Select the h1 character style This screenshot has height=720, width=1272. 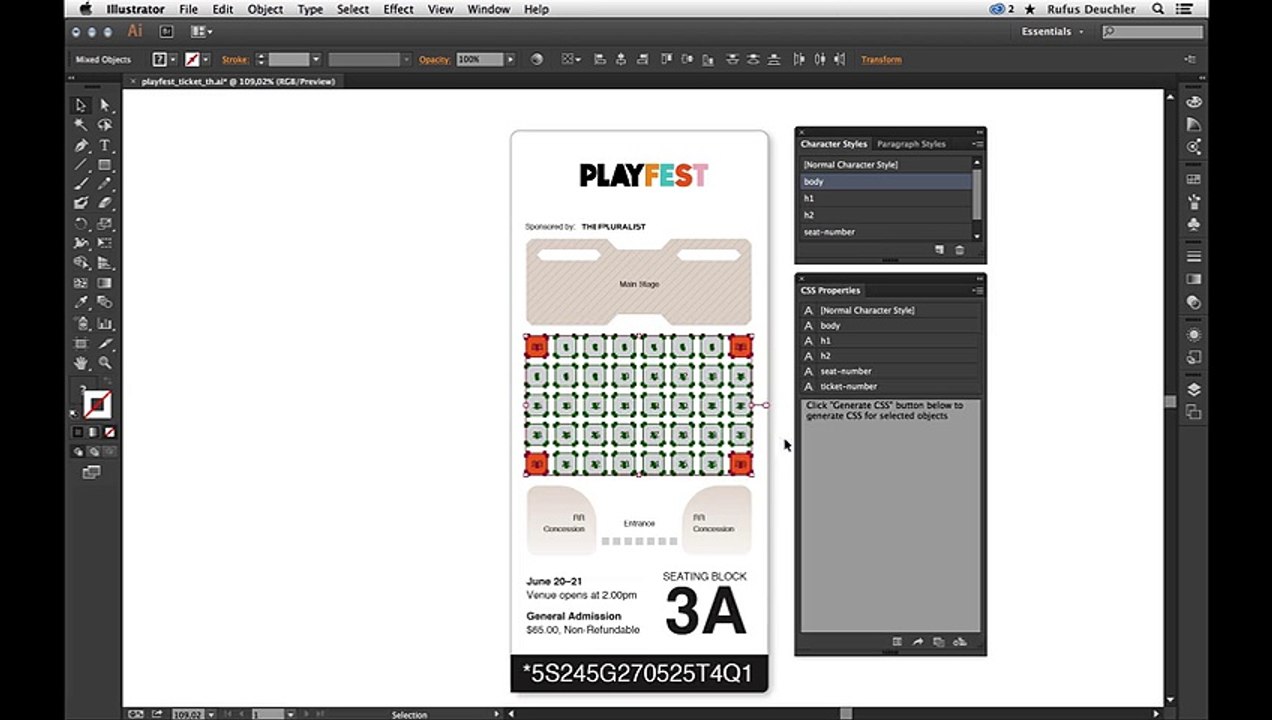(x=886, y=198)
